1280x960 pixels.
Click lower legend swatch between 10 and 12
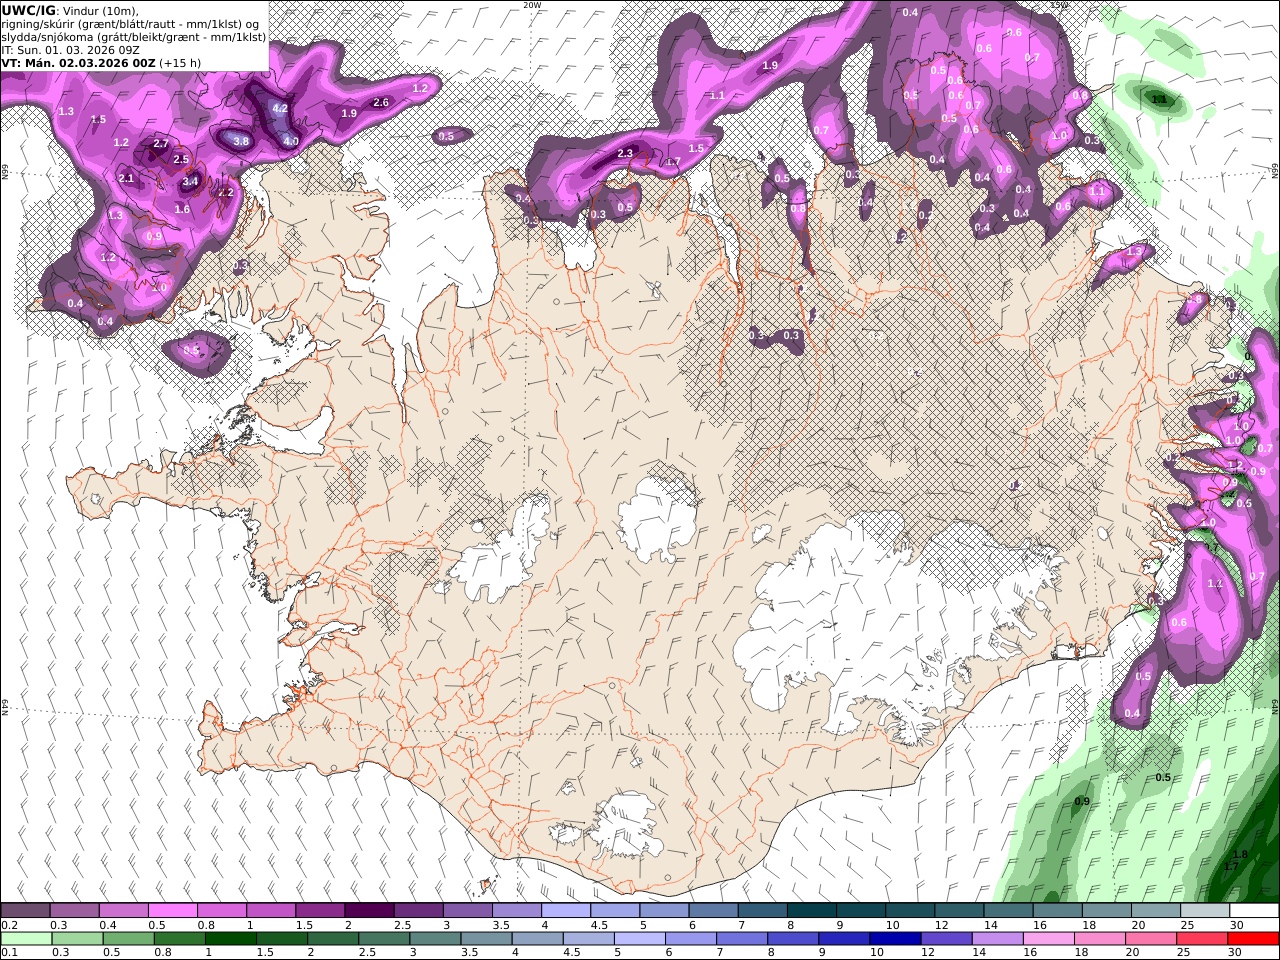(x=895, y=938)
